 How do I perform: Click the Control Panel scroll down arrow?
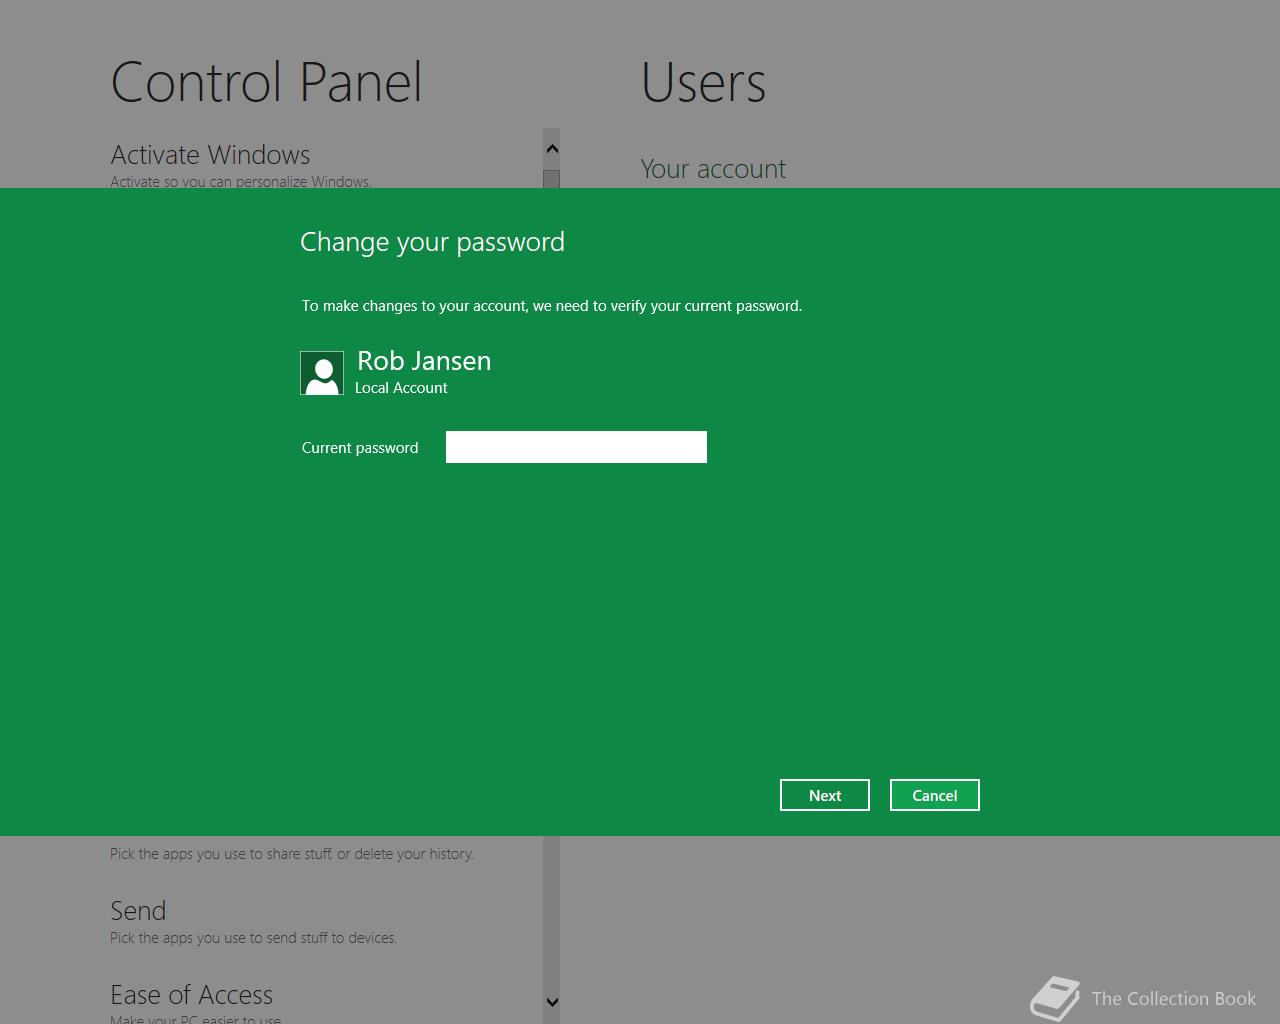click(x=551, y=1002)
